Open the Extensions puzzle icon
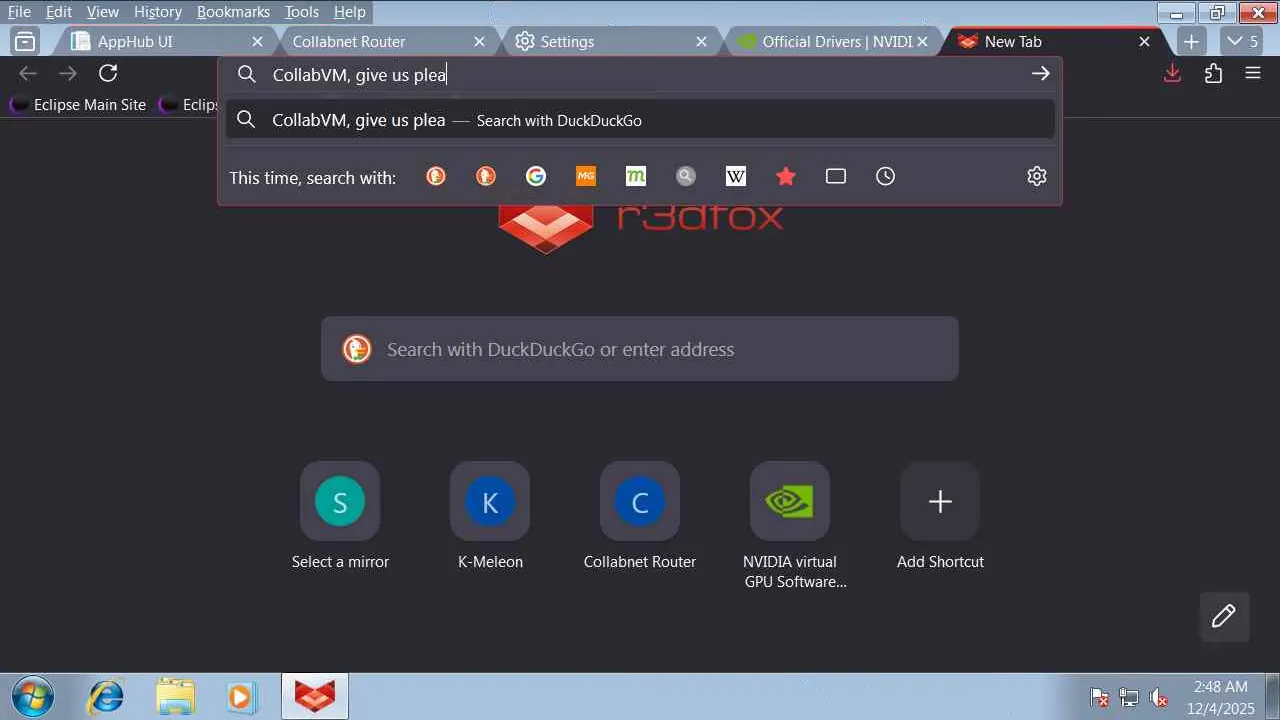This screenshot has width=1280, height=720. point(1213,73)
